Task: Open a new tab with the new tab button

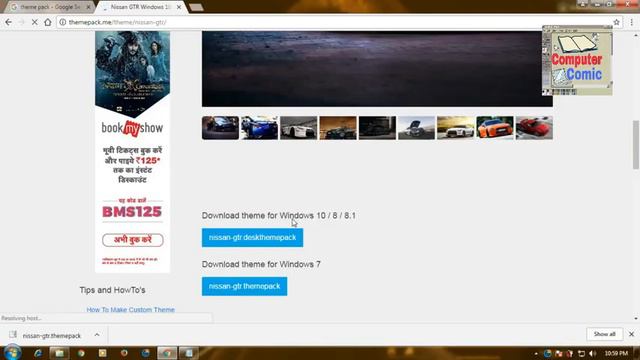Action: (196, 7)
